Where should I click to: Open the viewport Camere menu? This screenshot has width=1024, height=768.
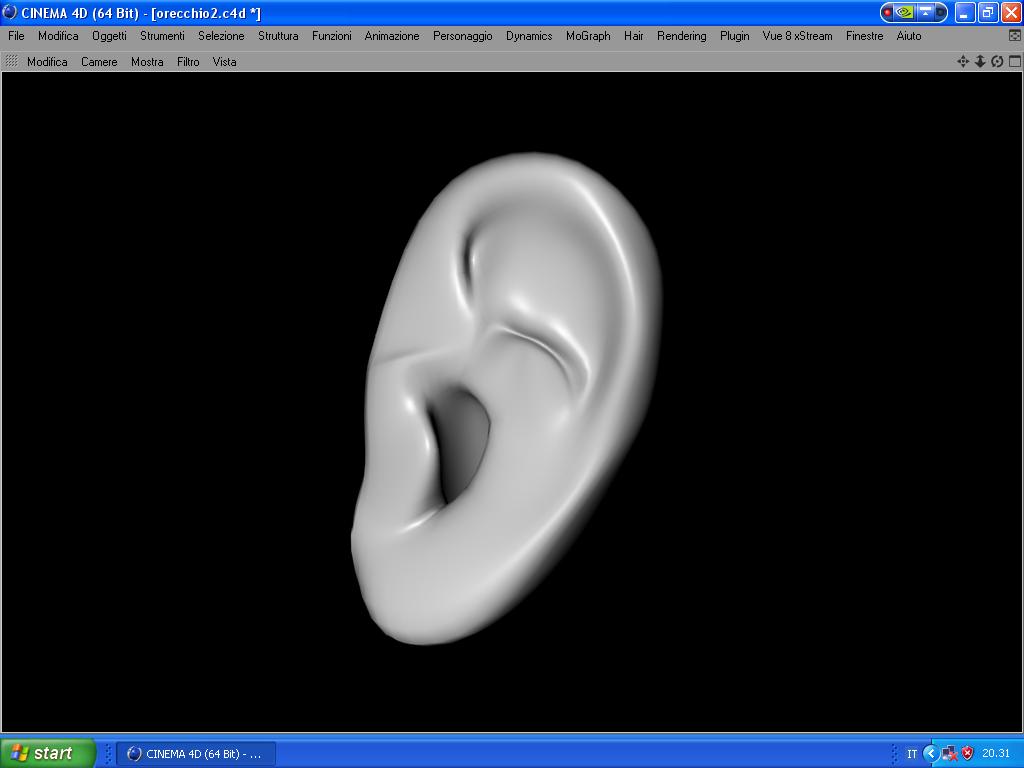coord(99,62)
